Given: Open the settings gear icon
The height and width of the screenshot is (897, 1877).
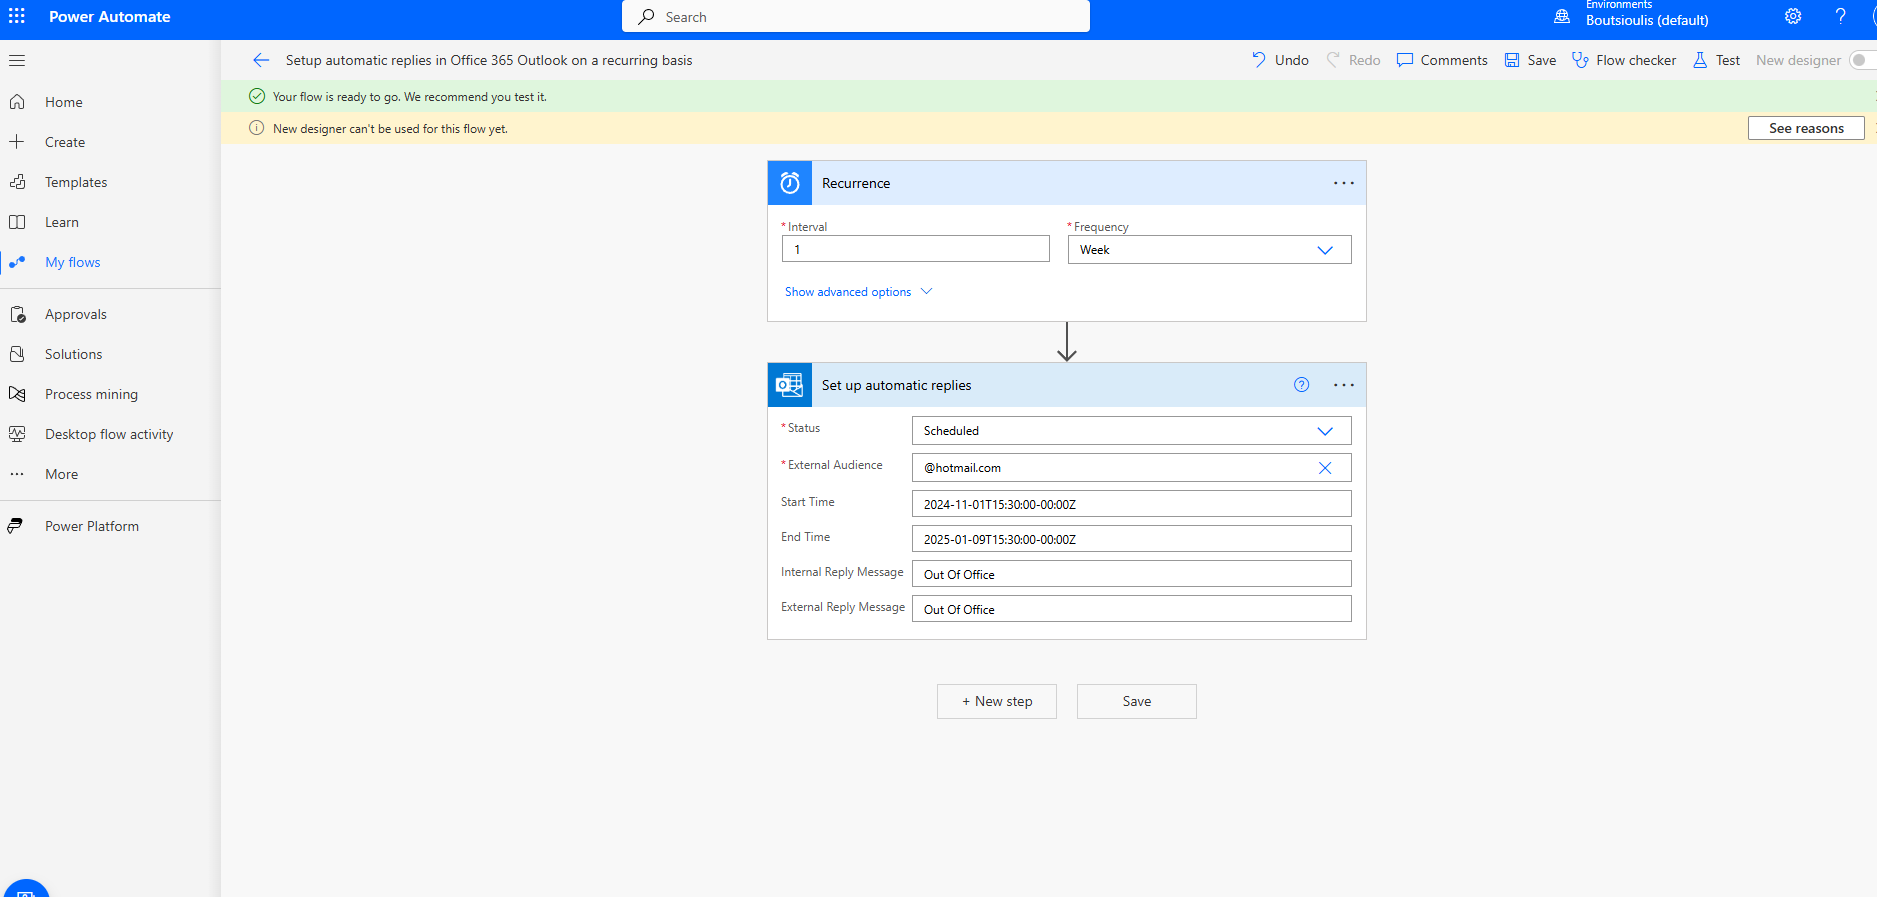Looking at the screenshot, I should [x=1793, y=16].
